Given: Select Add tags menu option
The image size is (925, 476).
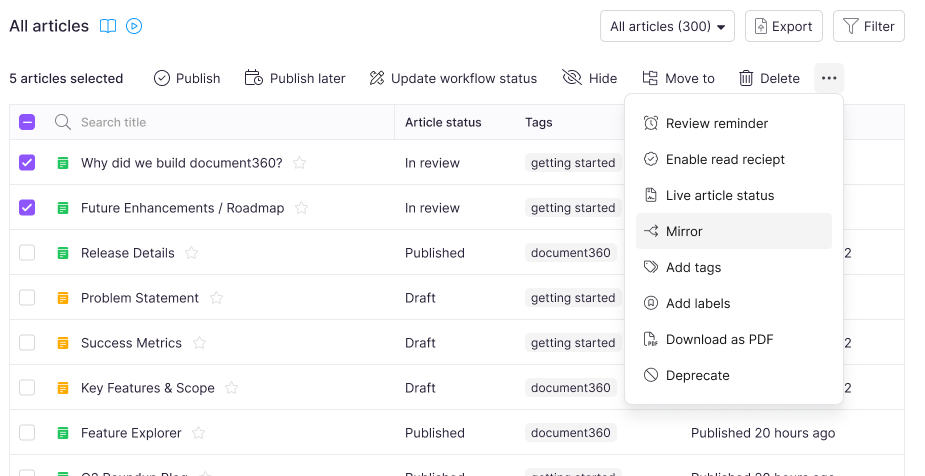Looking at the screenshot, I should [x=734, y=267].
